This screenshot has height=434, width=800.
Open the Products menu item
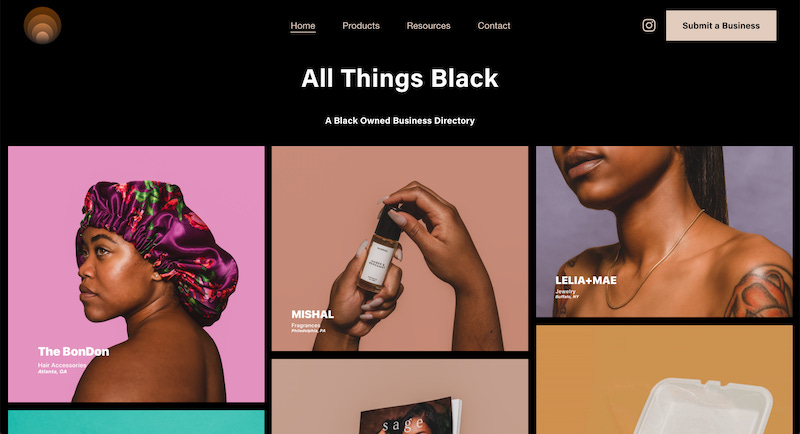point(361,25)
